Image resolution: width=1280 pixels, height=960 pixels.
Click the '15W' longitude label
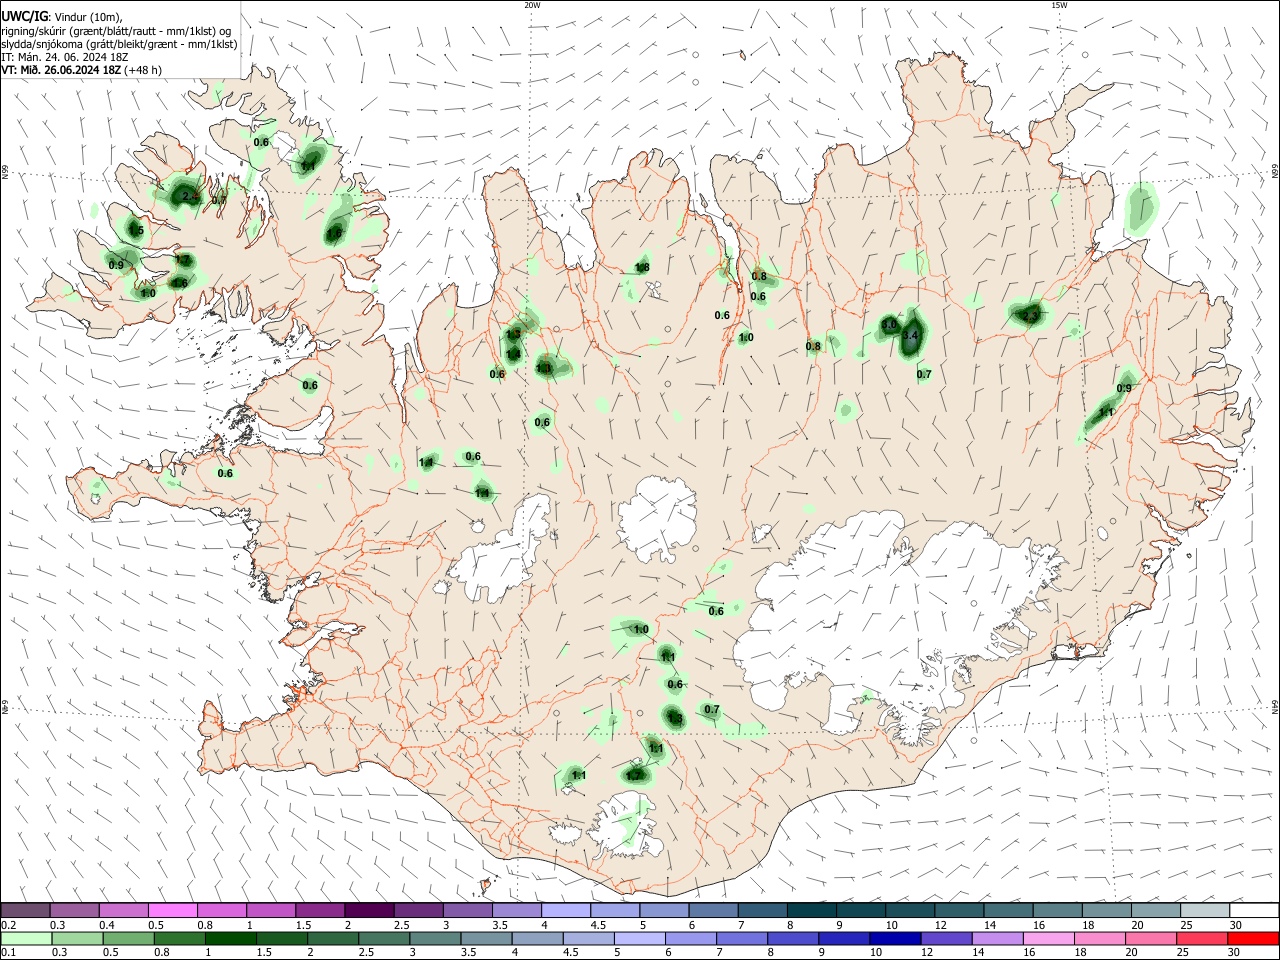click(x=1059, y=5)
